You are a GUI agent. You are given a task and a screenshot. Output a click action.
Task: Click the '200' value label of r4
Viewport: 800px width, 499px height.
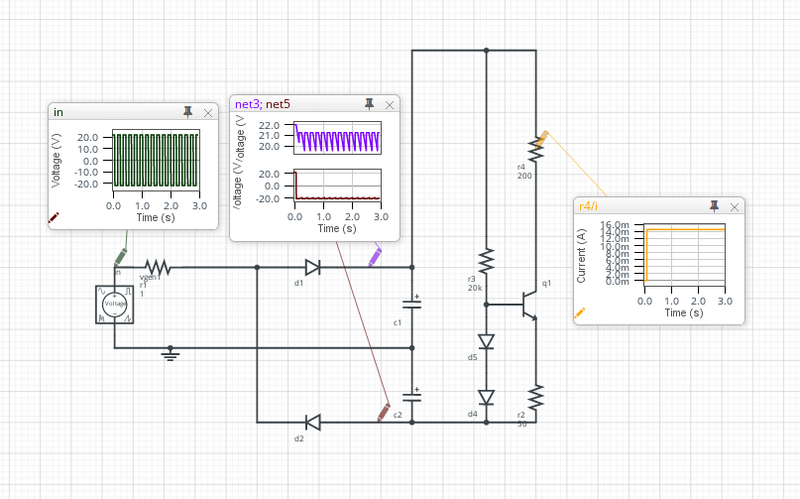coord(524,176)
